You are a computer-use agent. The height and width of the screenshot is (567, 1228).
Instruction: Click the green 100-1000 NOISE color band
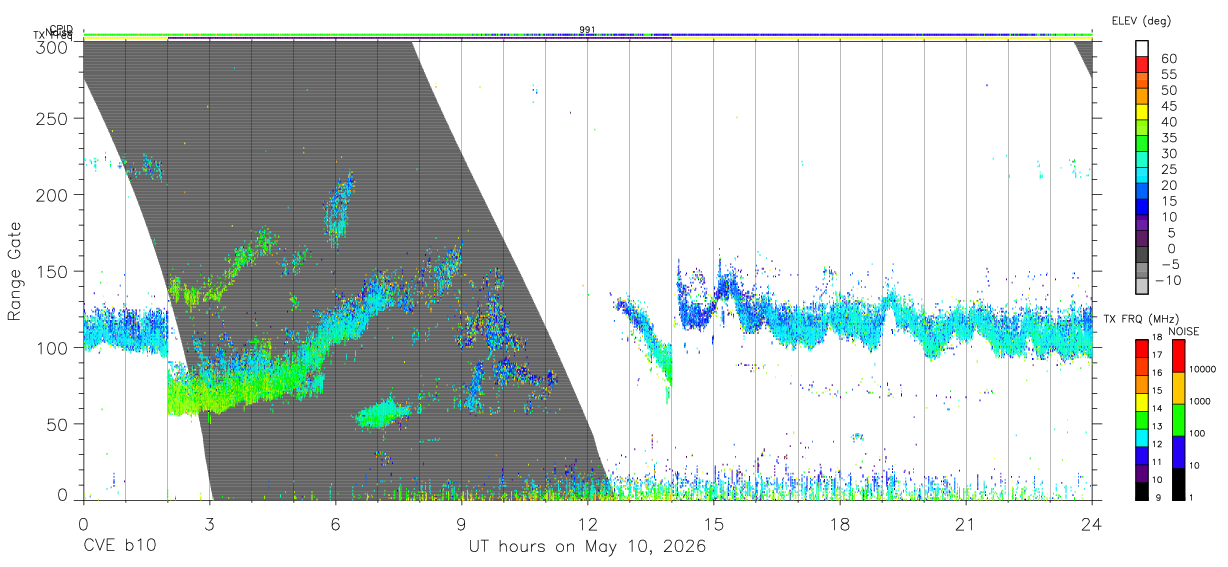point(1179,420)
